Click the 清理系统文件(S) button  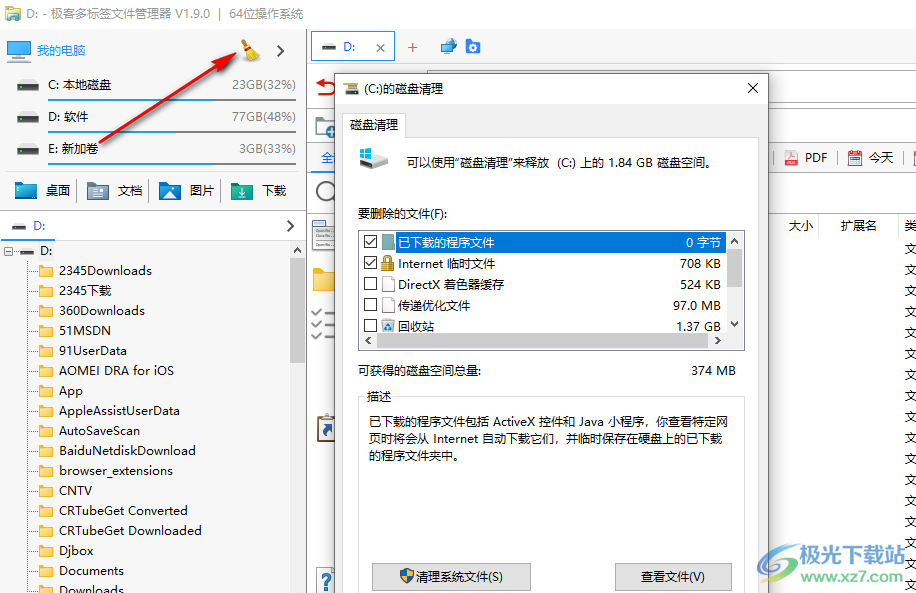[451, 577]
